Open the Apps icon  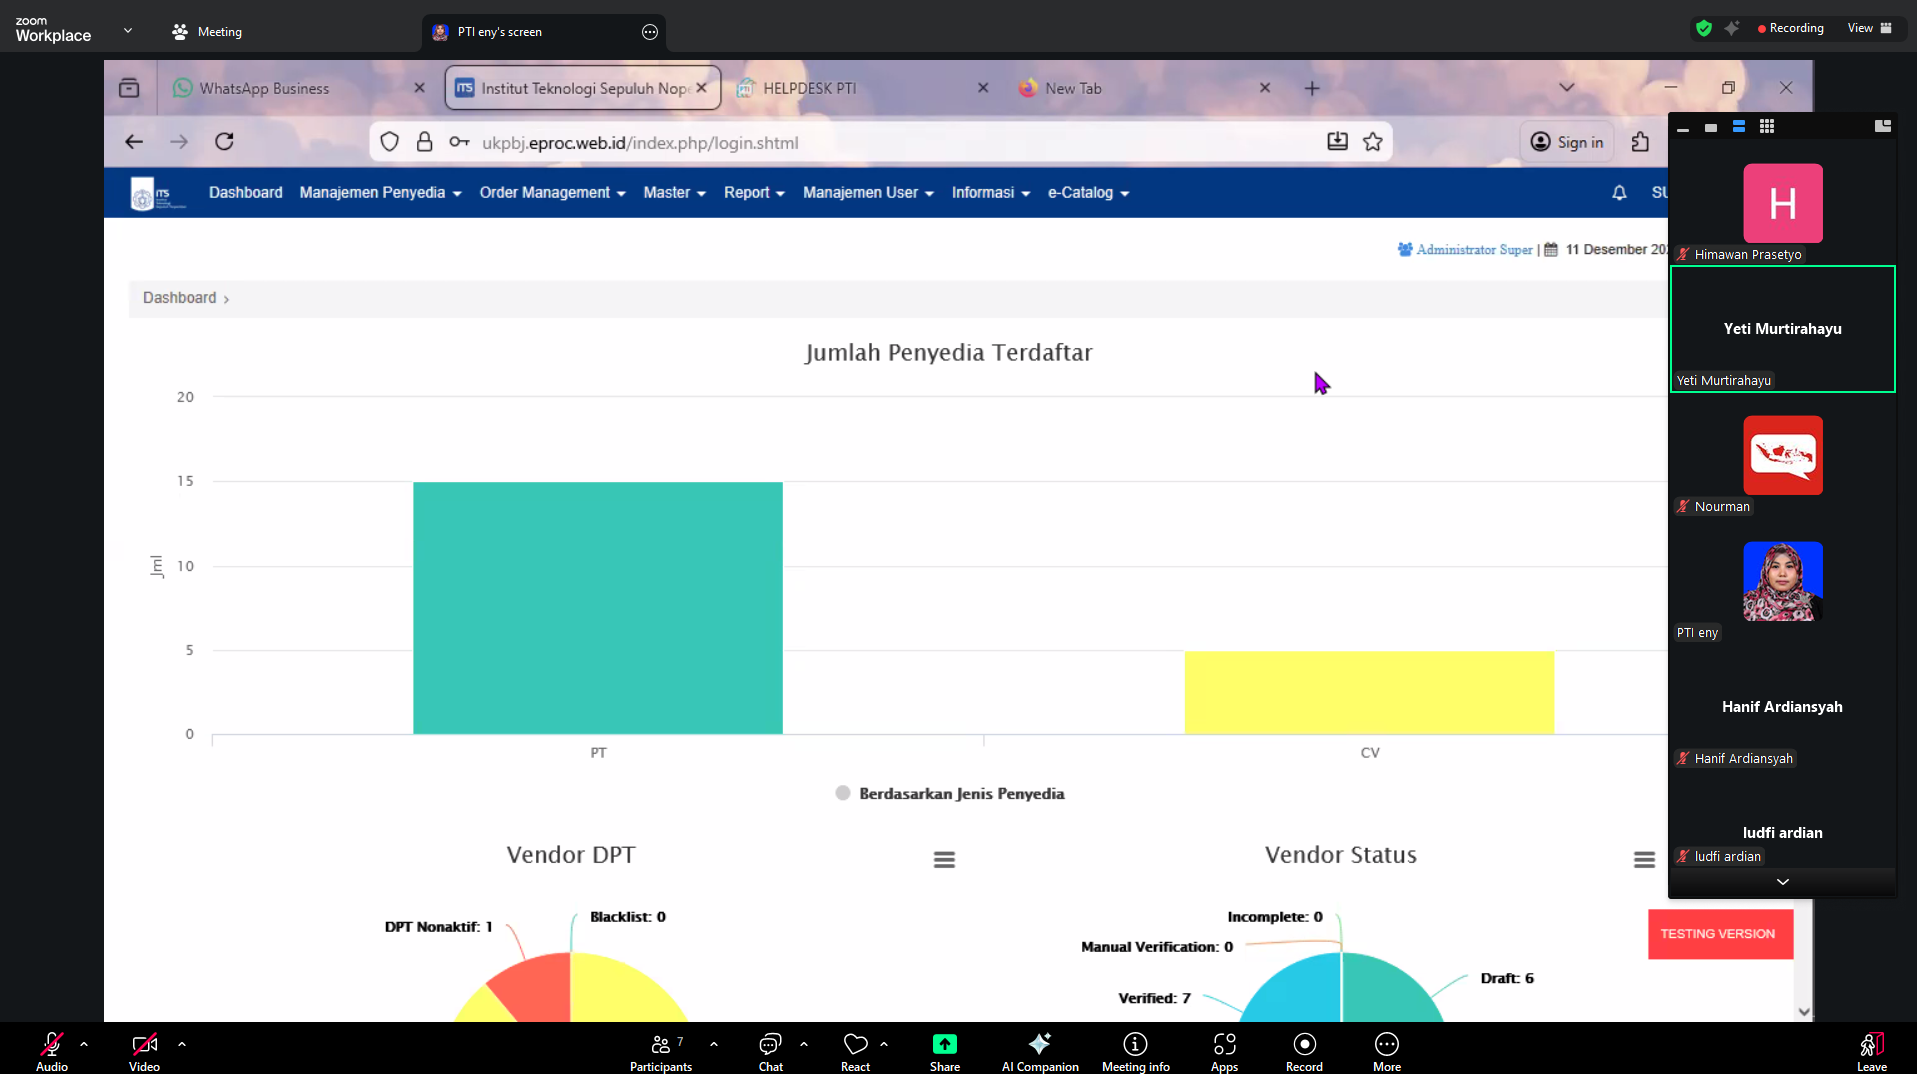pos(1224,1045)
